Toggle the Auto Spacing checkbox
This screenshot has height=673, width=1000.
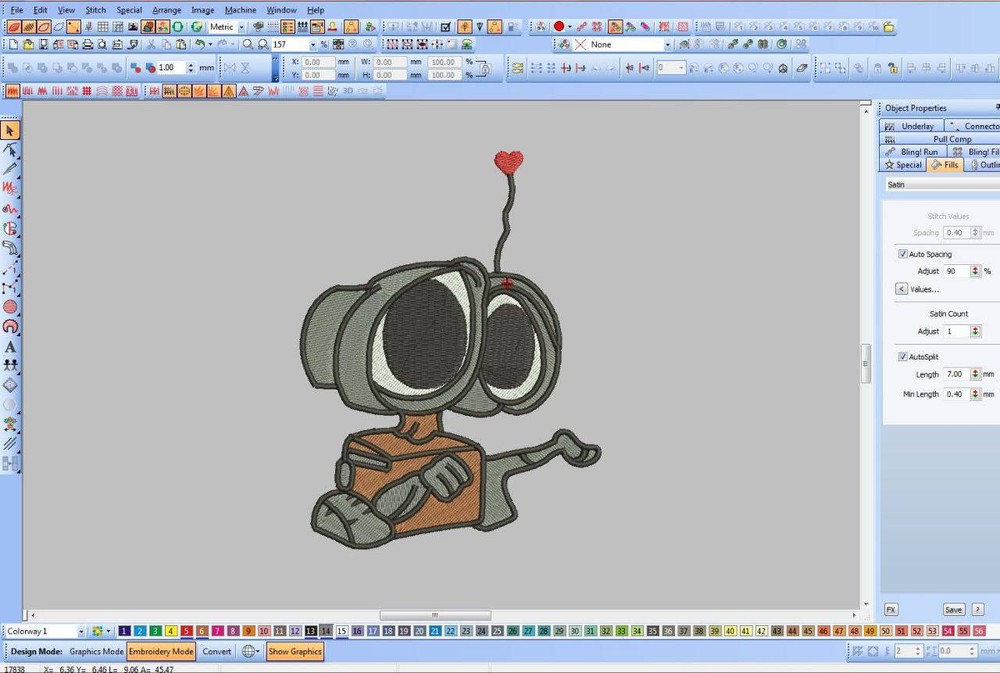coord(902,254)
